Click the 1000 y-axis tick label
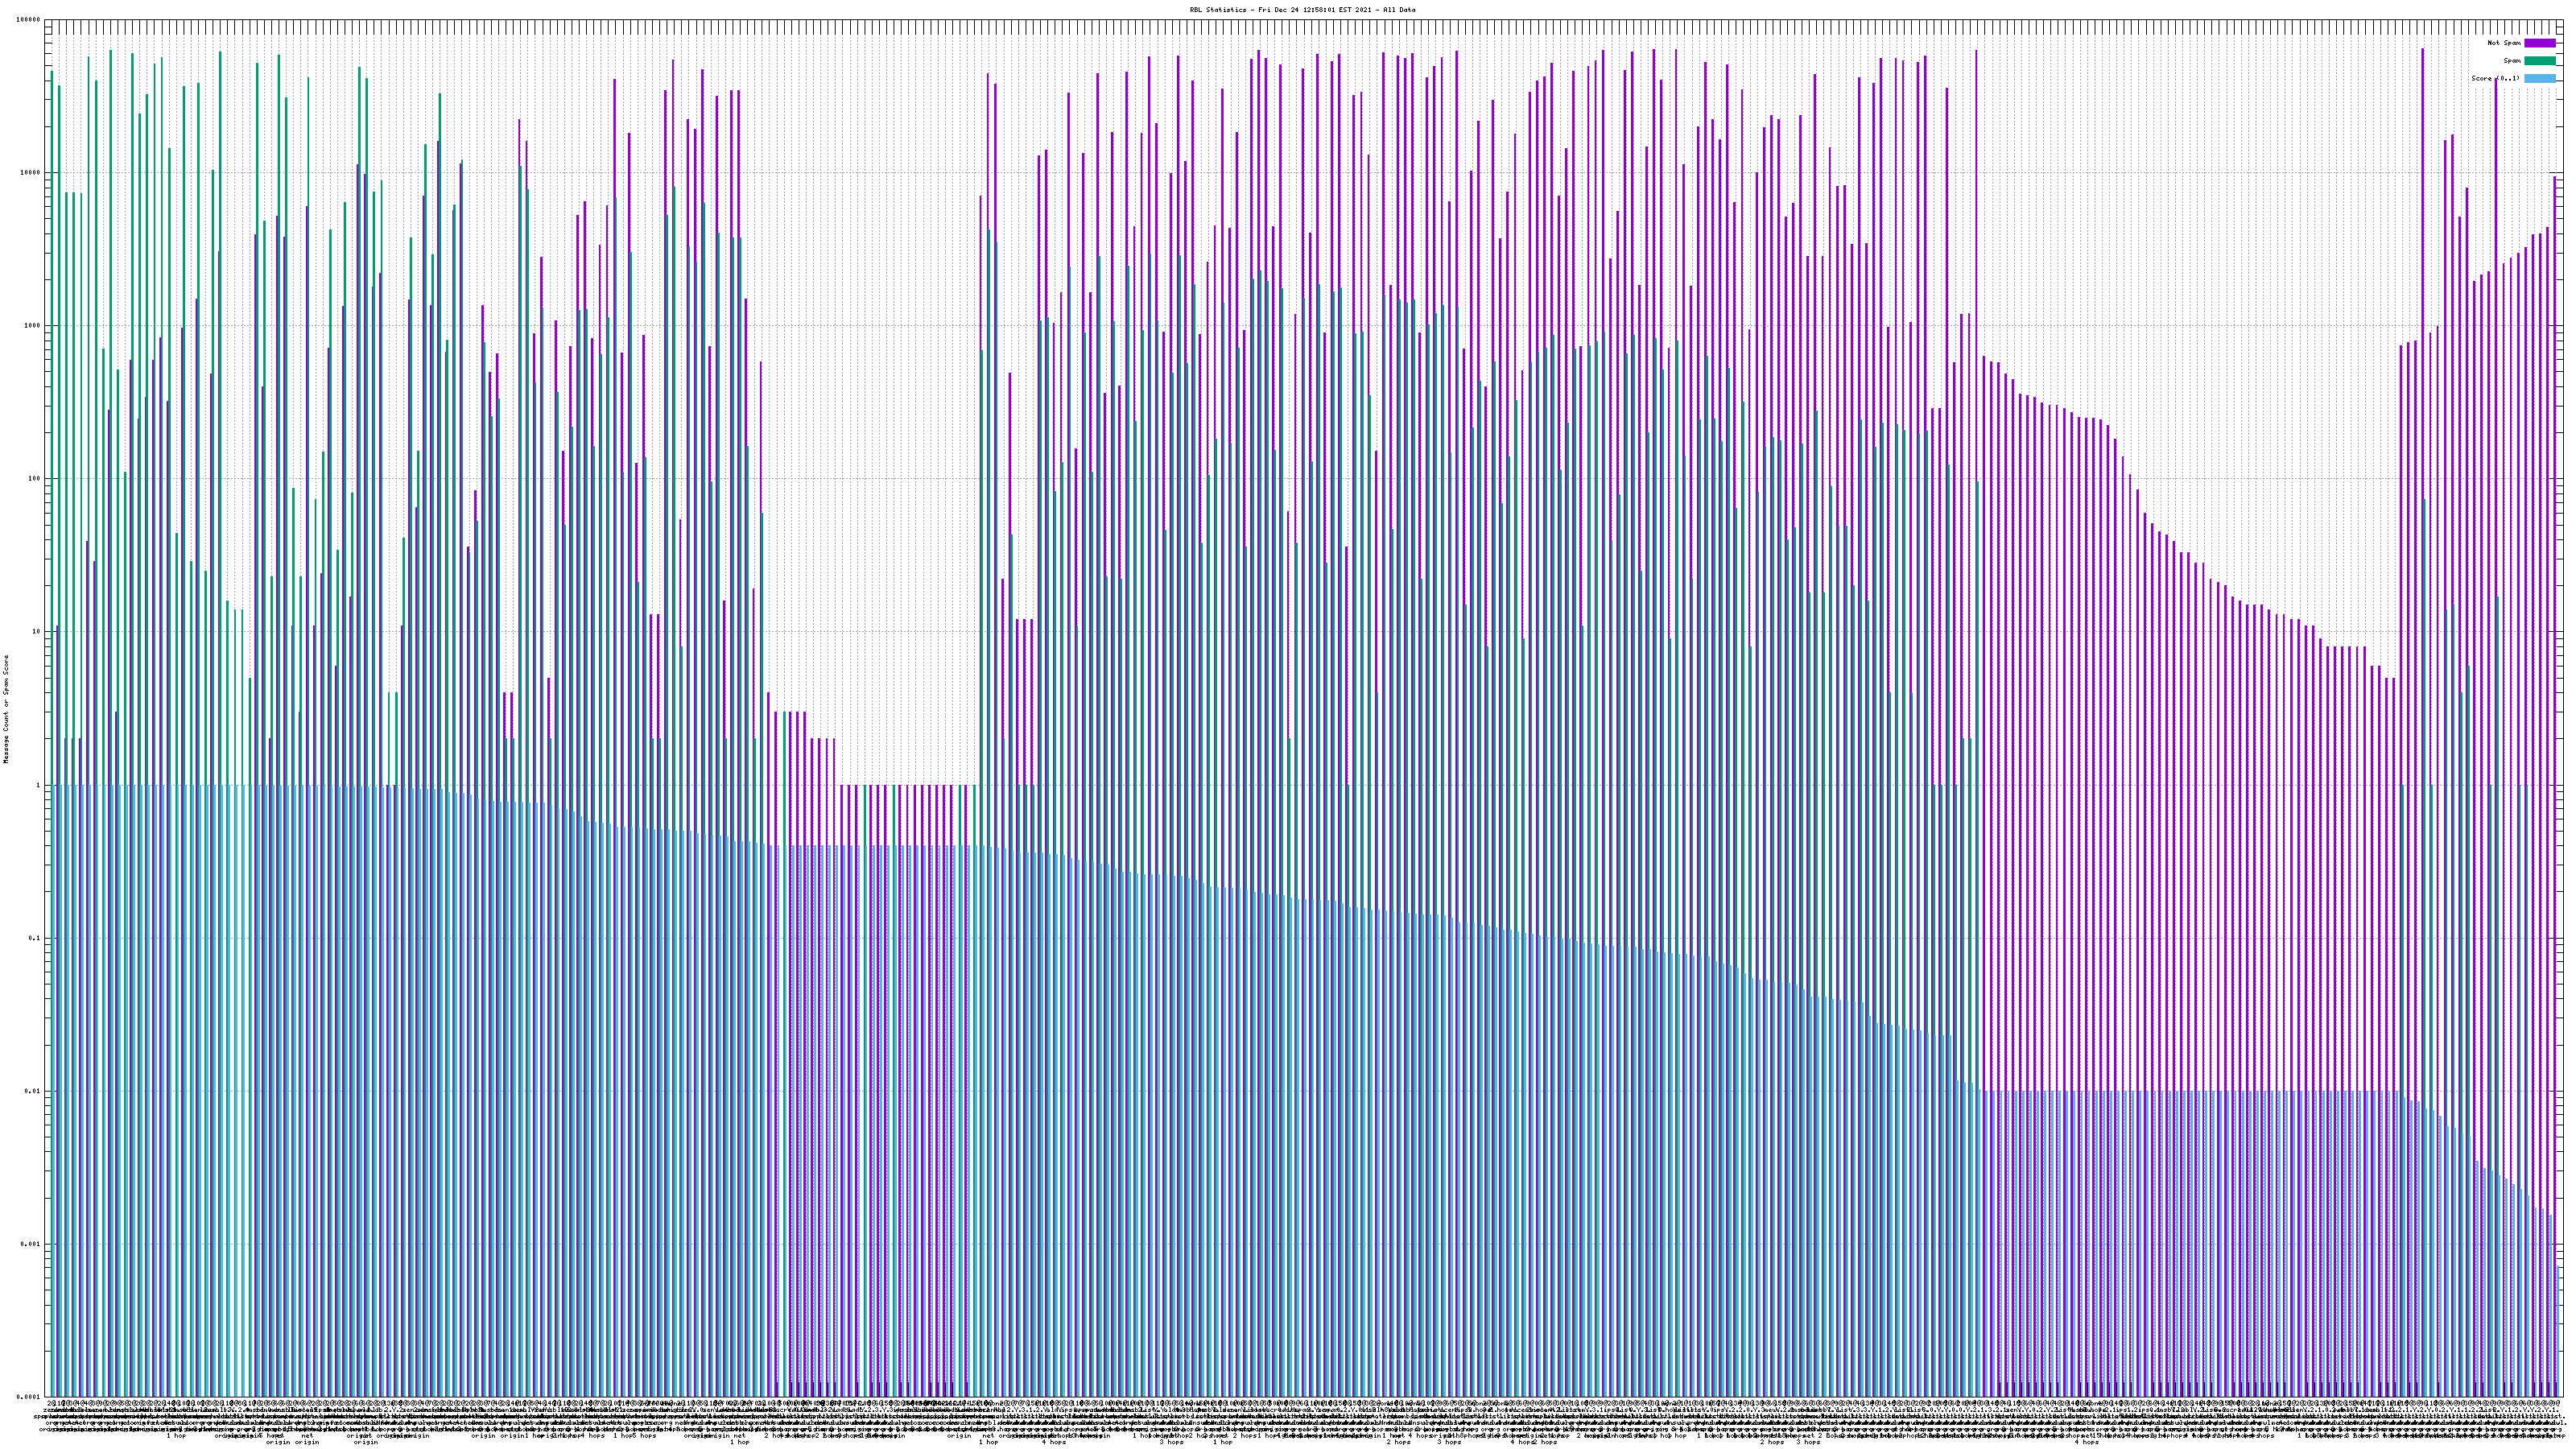Screen dimensions: 2576x1449 33,326
